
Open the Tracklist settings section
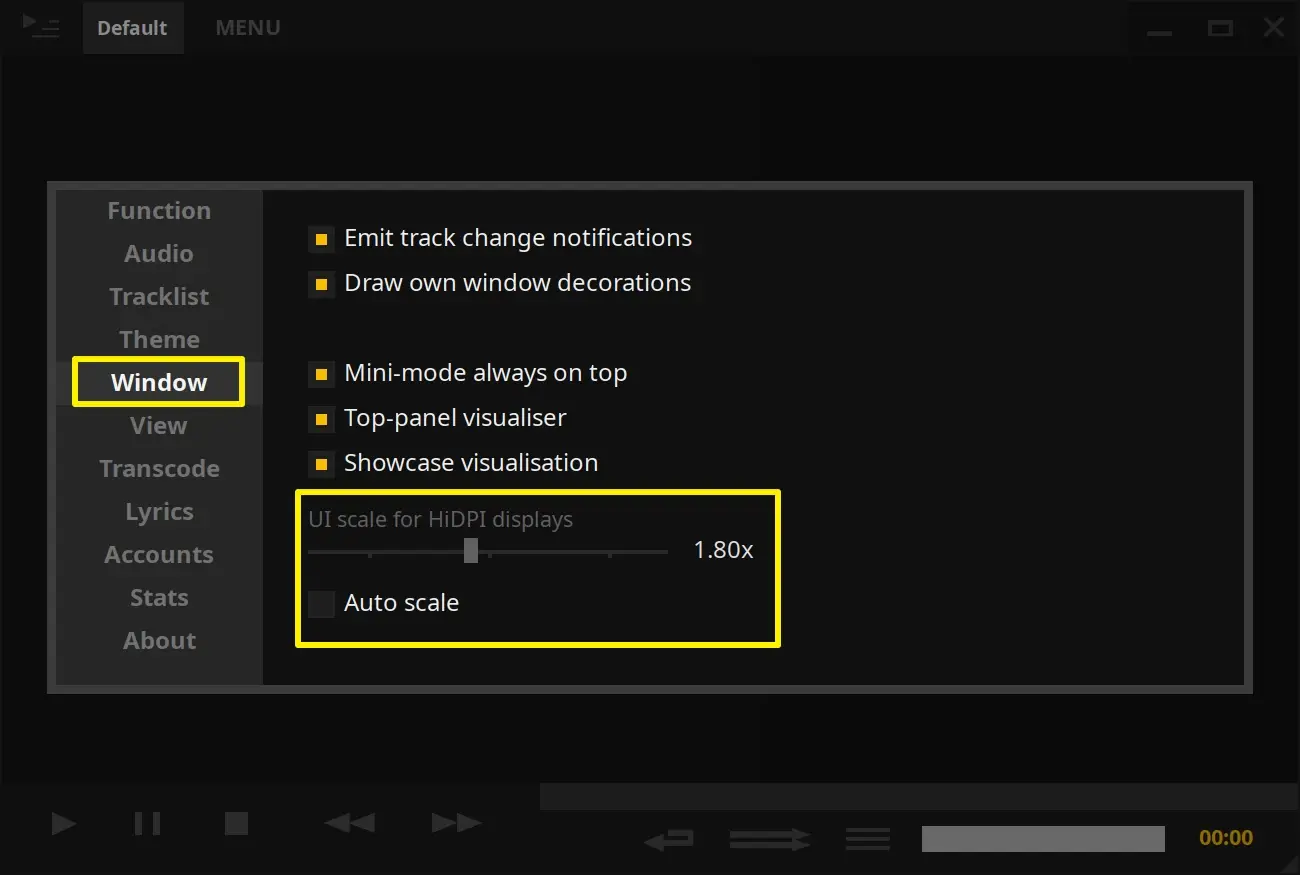159,297
